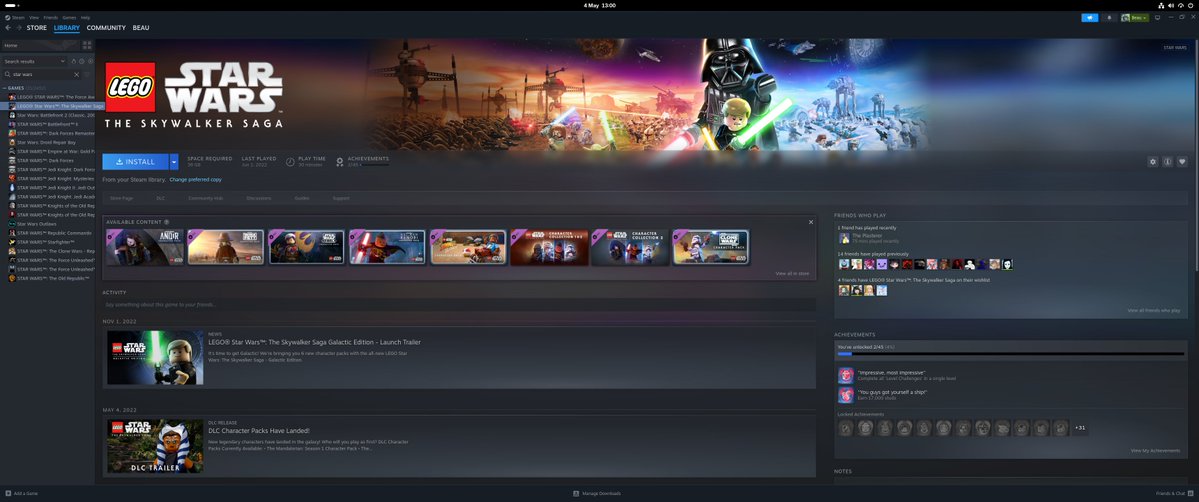
Task: Open the Steam menu
Action: point(18,17)
